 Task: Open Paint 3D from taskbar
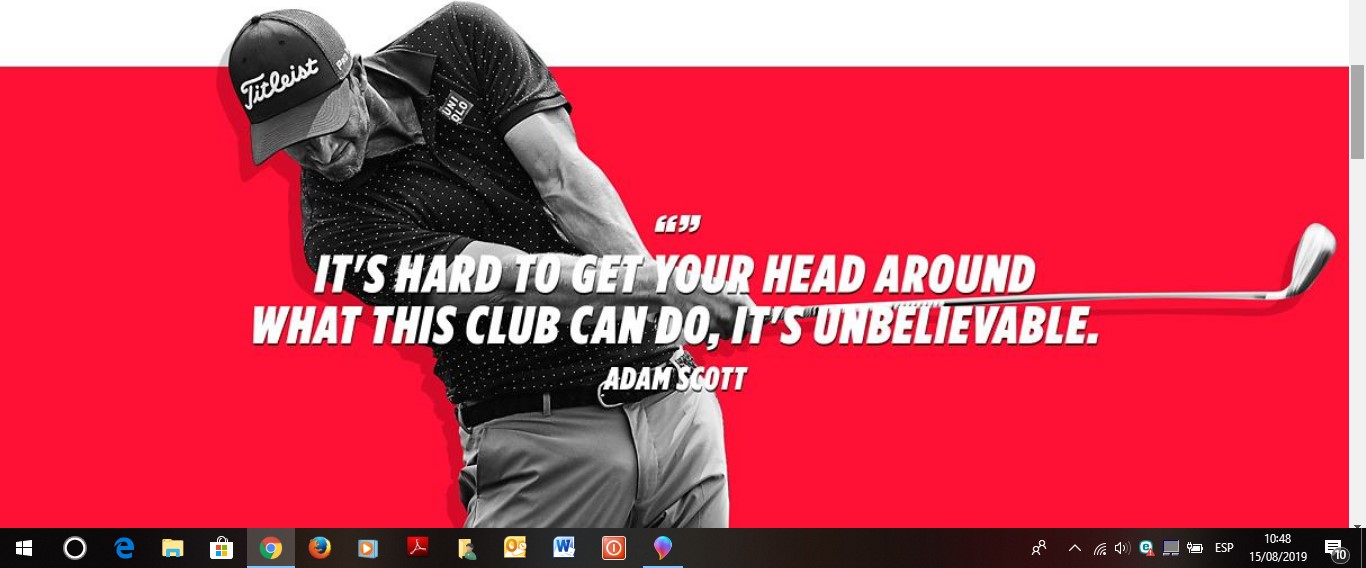662,548
